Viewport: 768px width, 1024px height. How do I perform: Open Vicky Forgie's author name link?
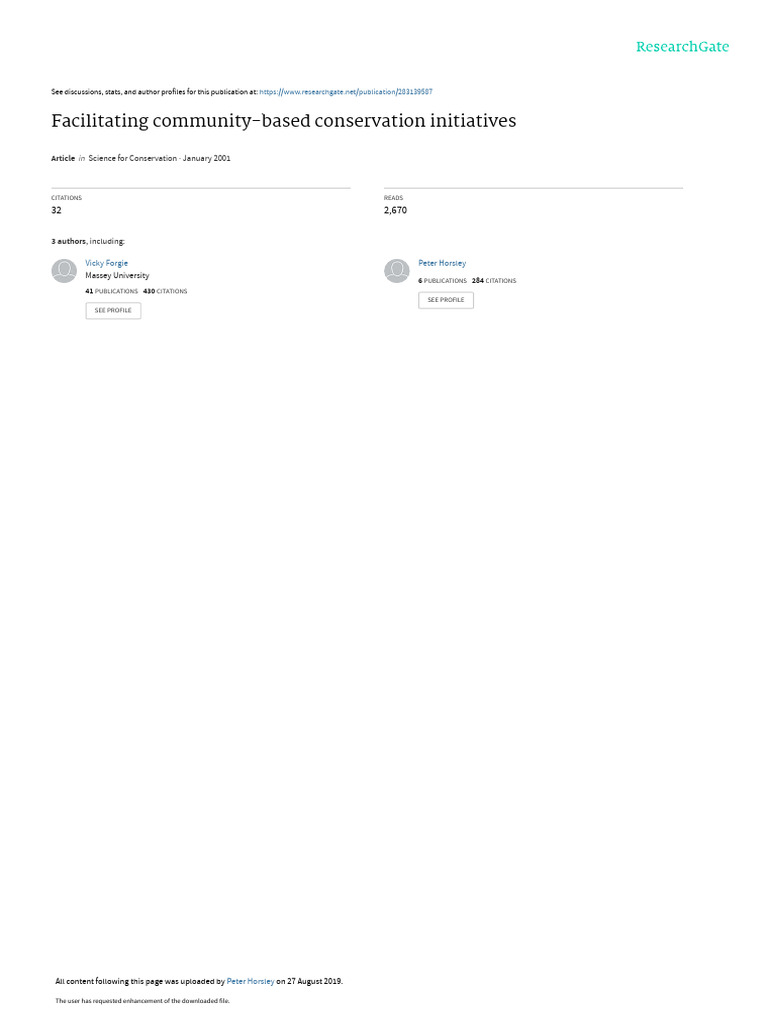coord(106,263)
